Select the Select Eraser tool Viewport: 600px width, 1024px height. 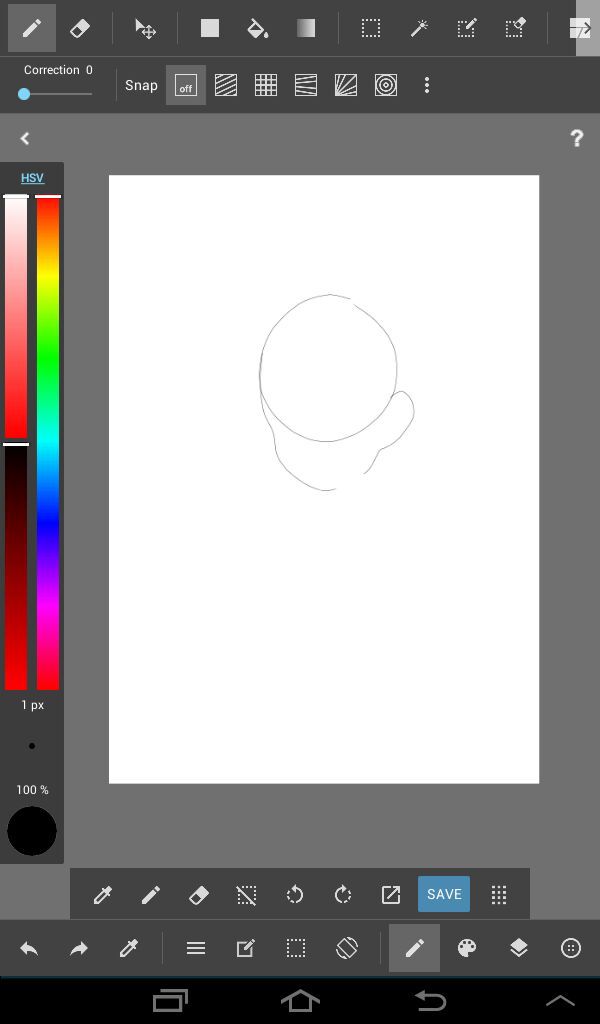coord(515,28)
